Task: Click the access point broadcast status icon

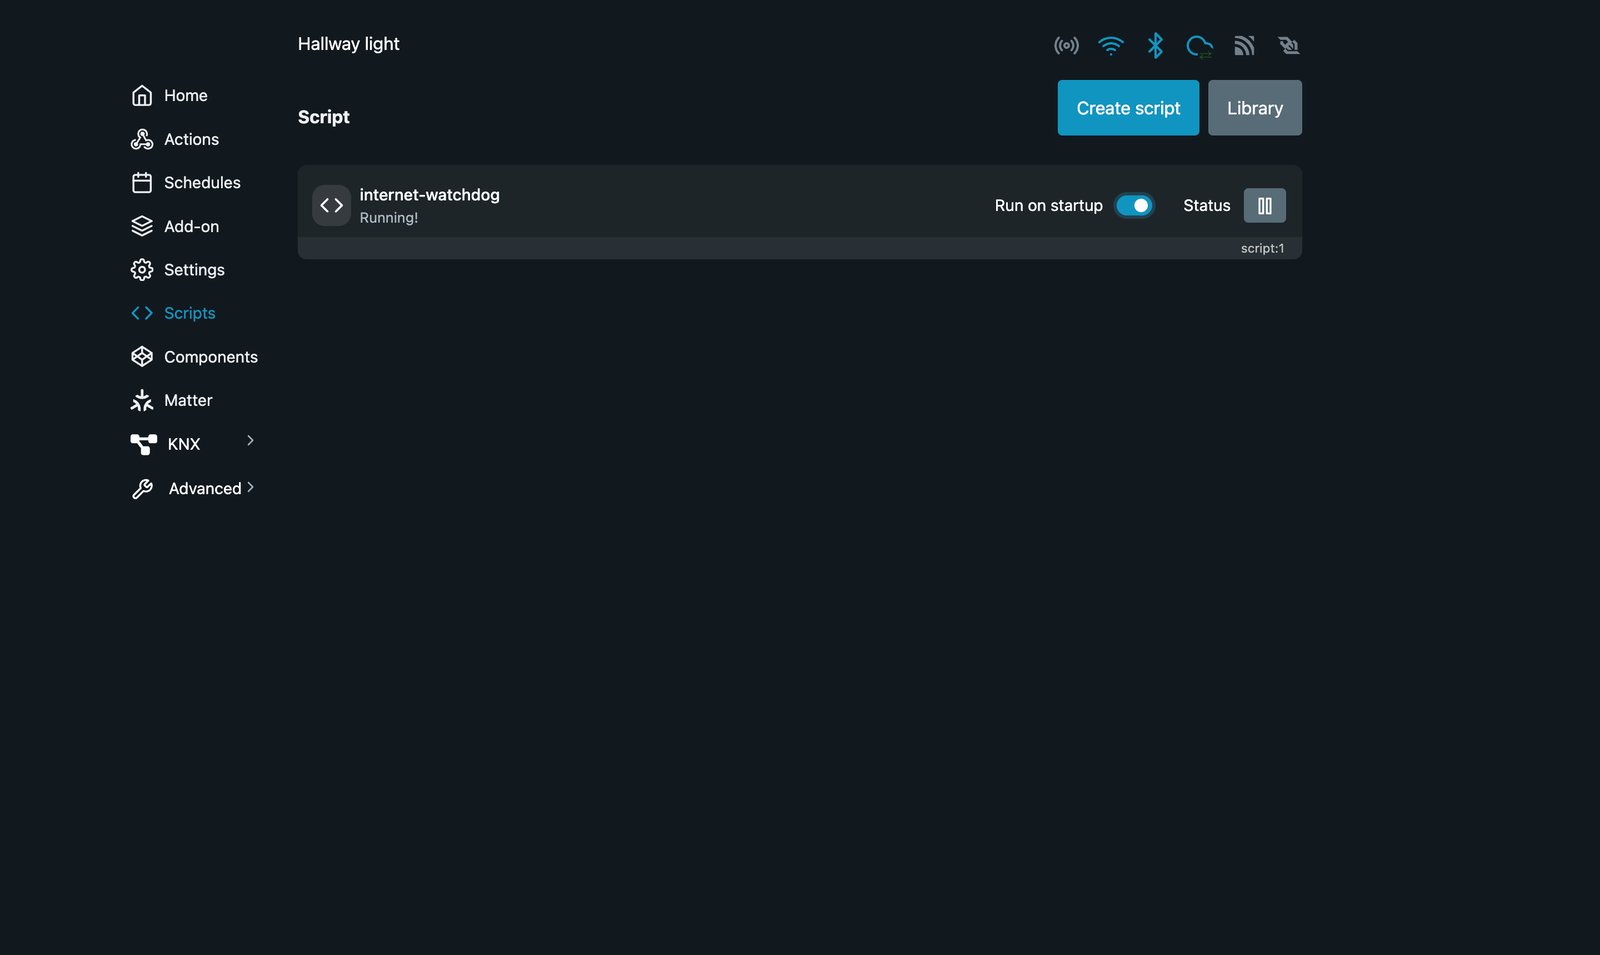Action: (x=1066, y=45)
